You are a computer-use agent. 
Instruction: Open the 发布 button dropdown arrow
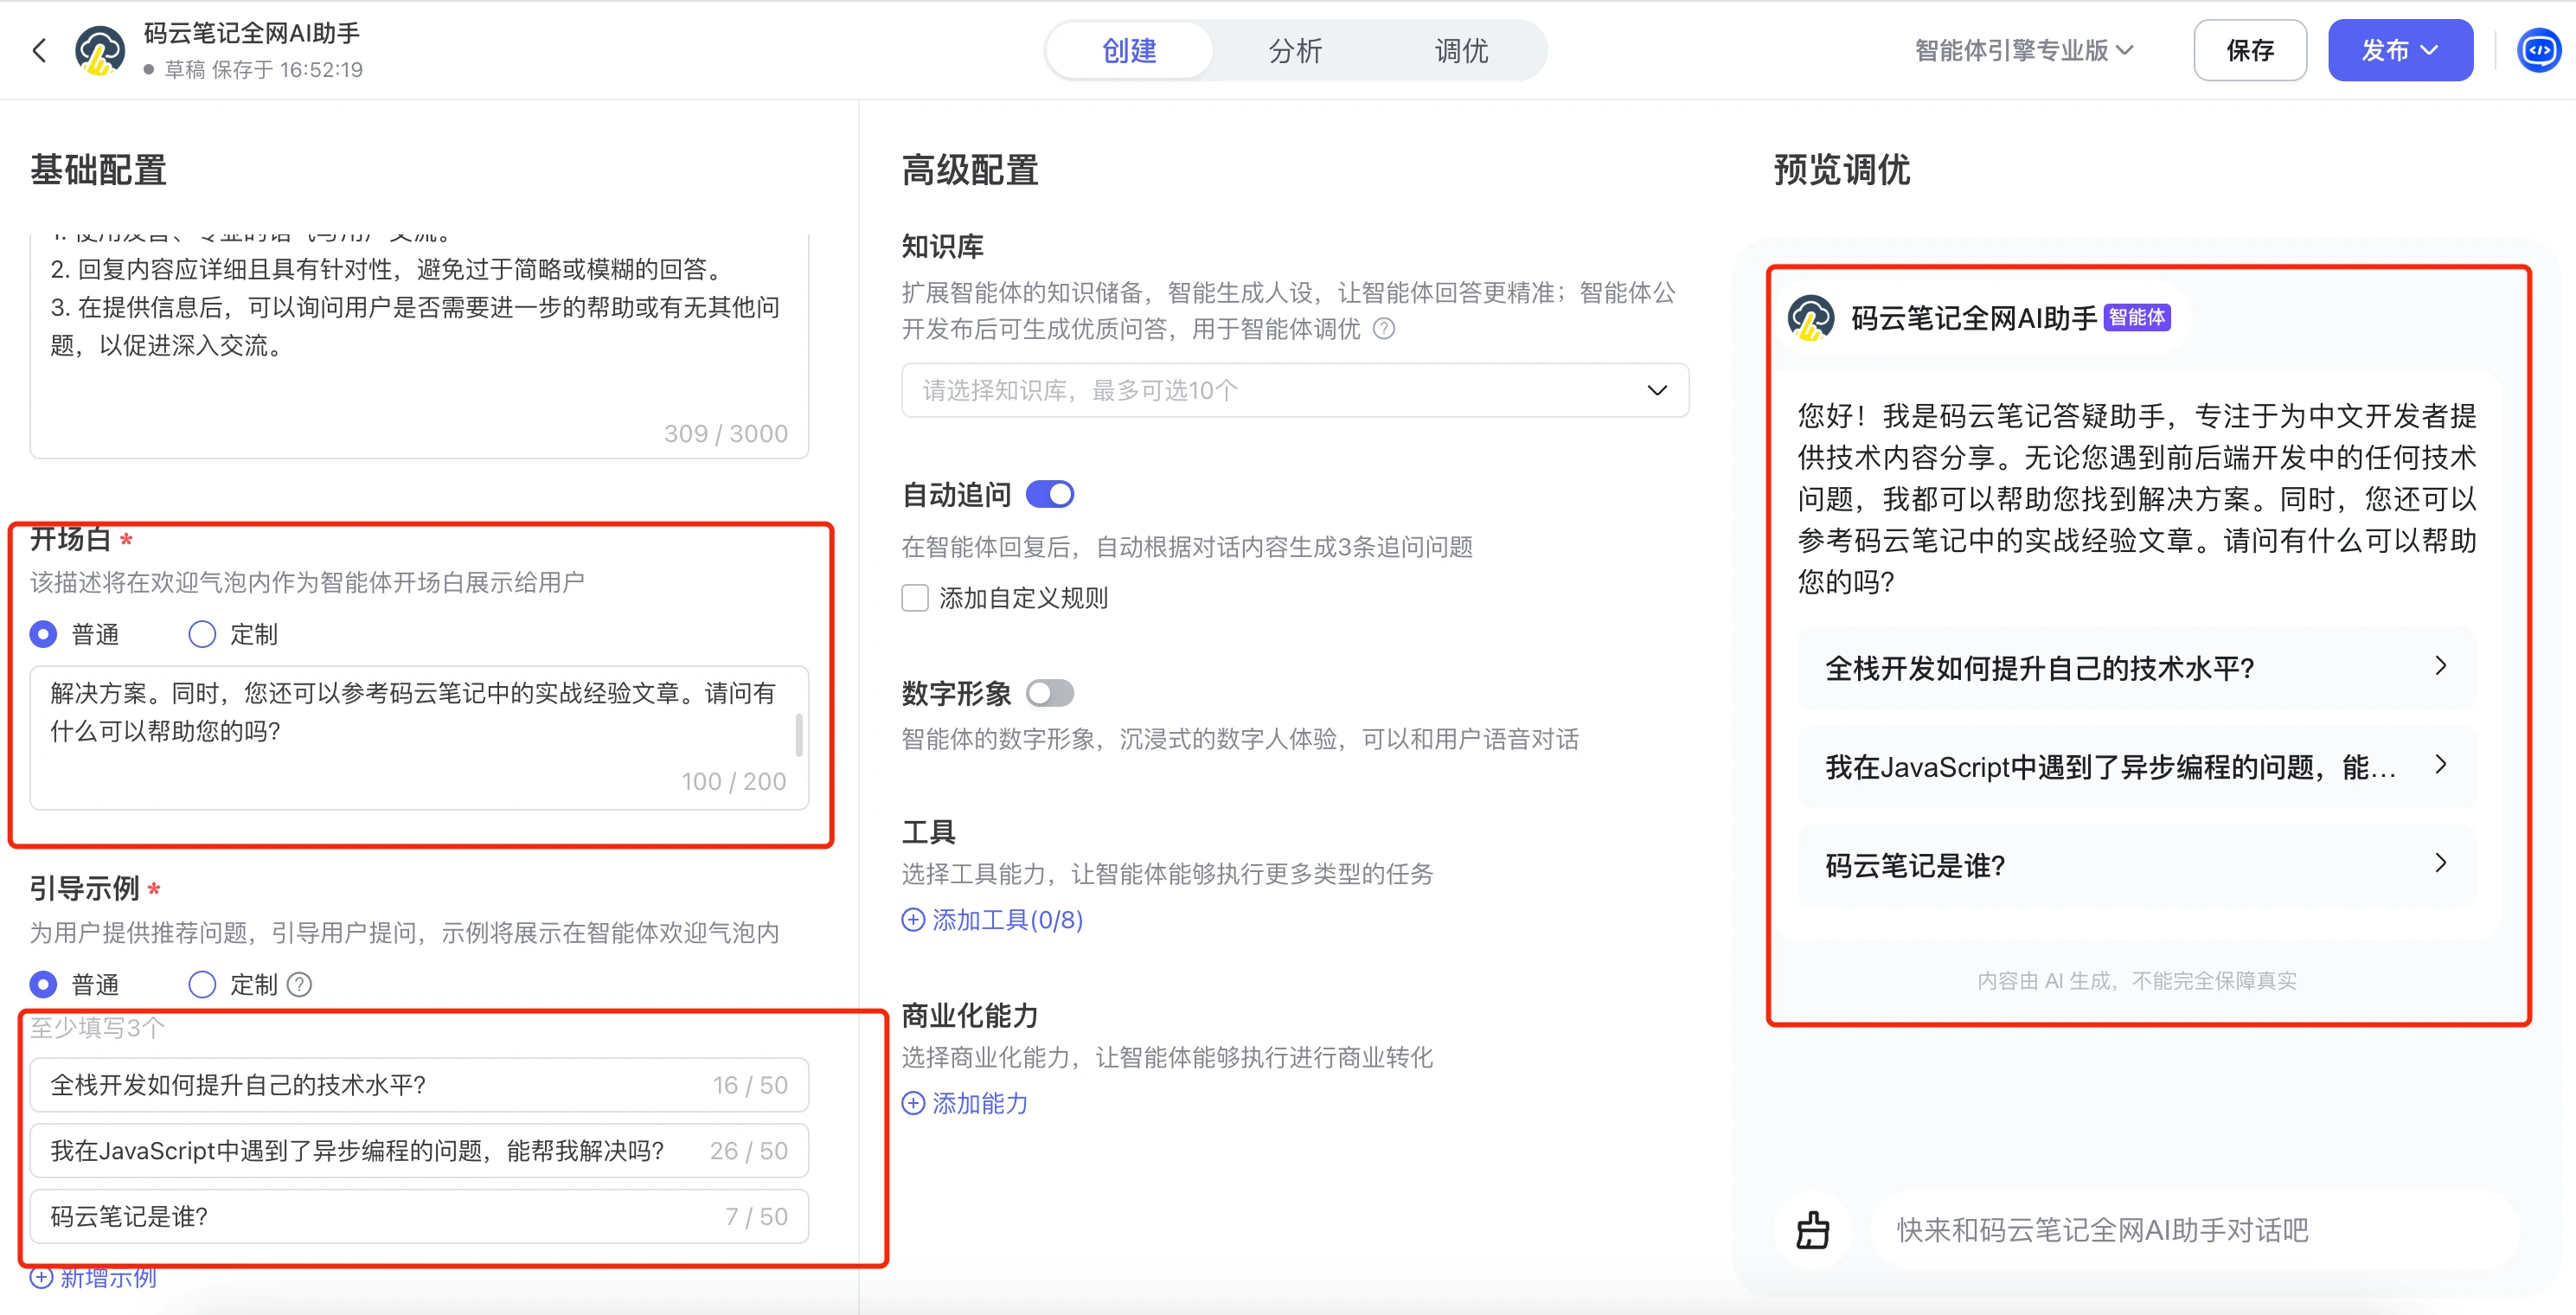2430,49
